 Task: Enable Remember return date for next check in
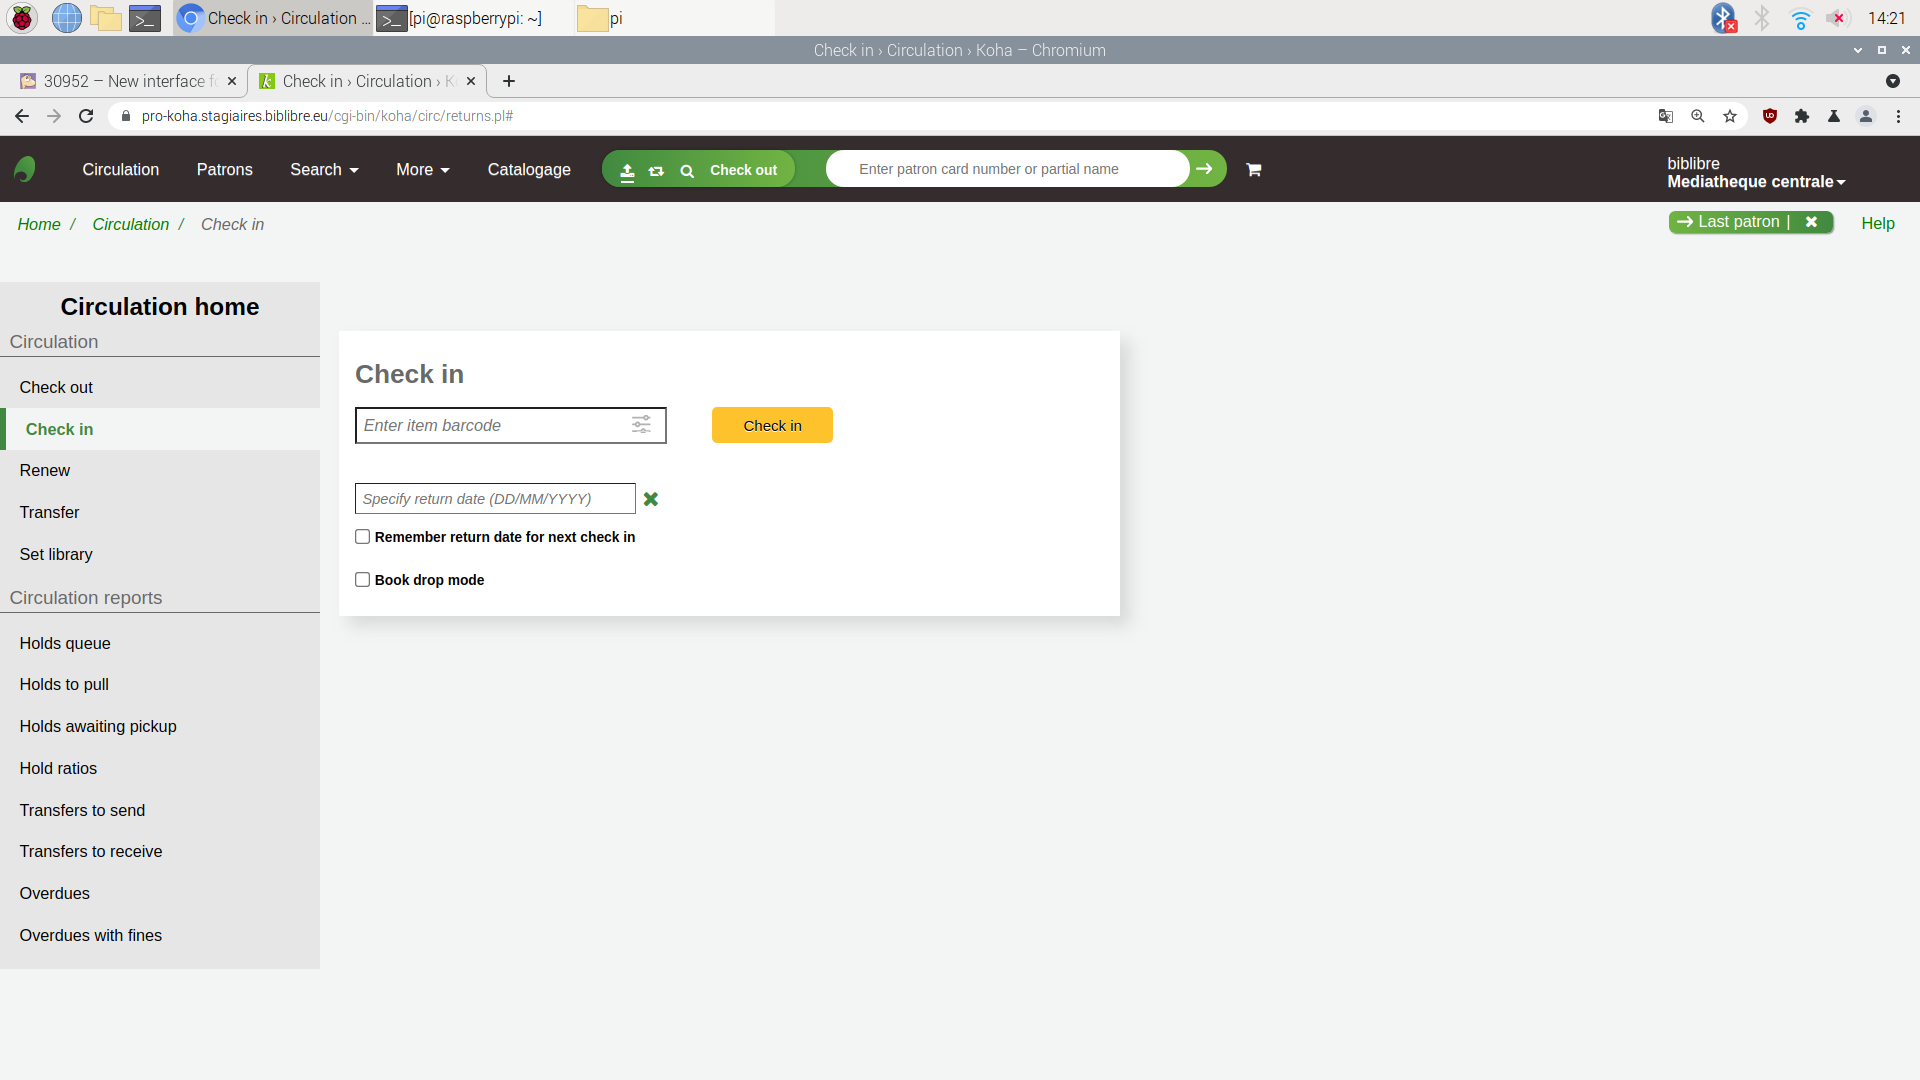click(x=363, y=537)
